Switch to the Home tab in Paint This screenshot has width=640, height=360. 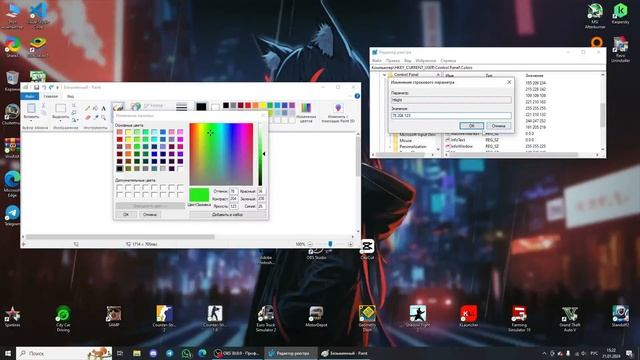(x=51, y=96)
